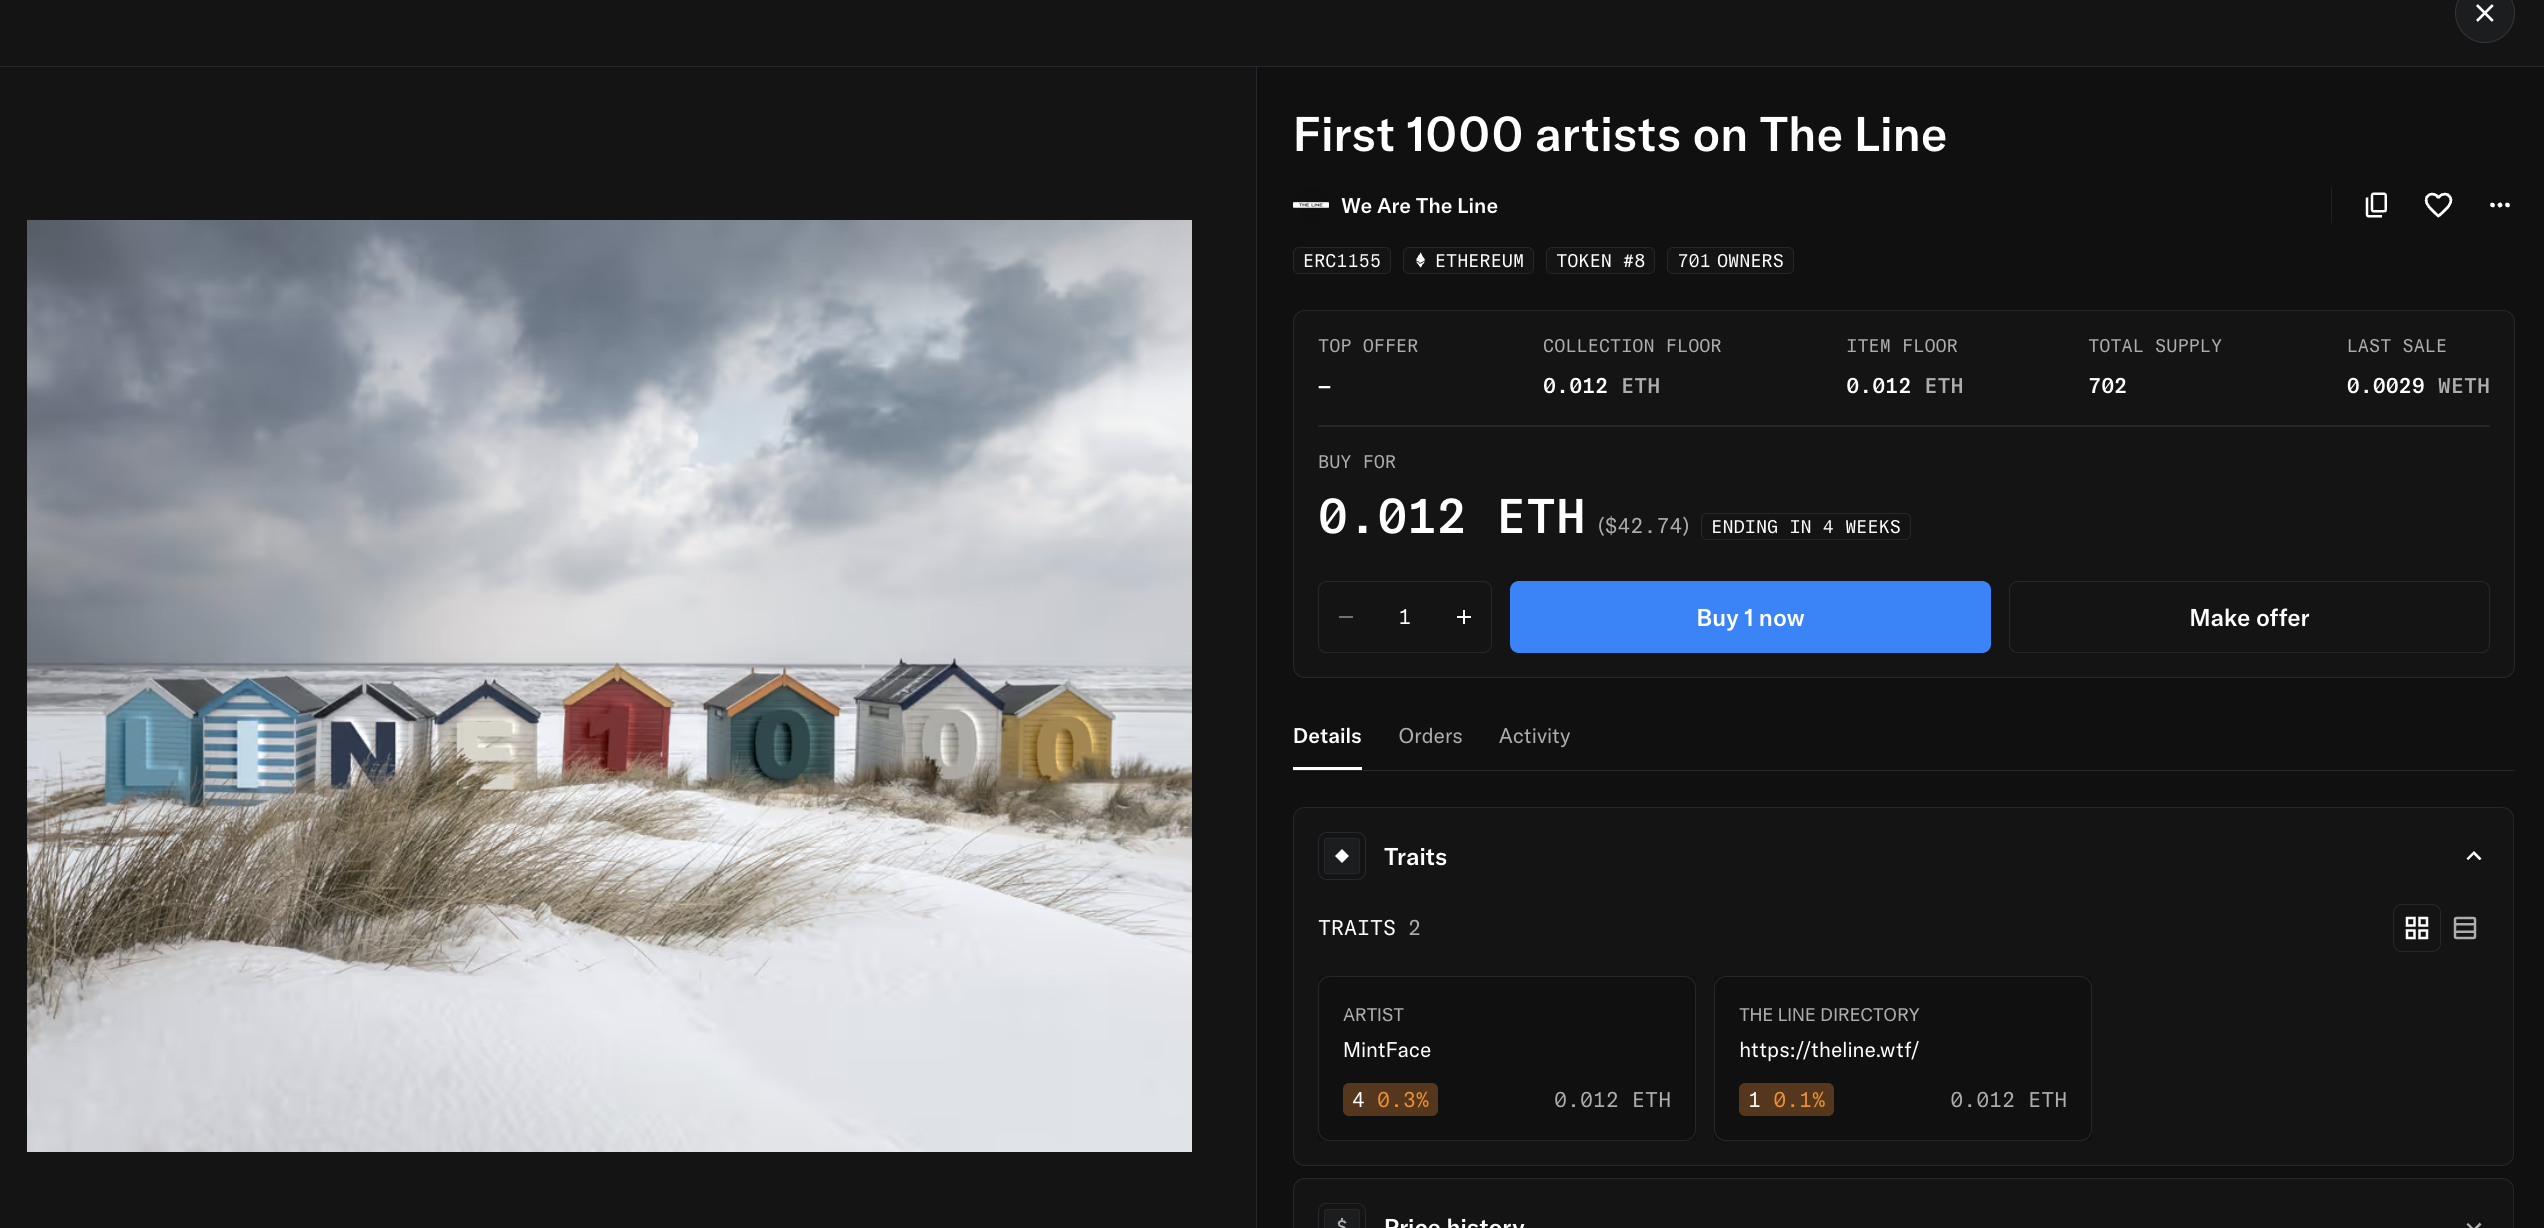
Task: Select The Line Directory trait card
Action: (x=1902, y=1058)
